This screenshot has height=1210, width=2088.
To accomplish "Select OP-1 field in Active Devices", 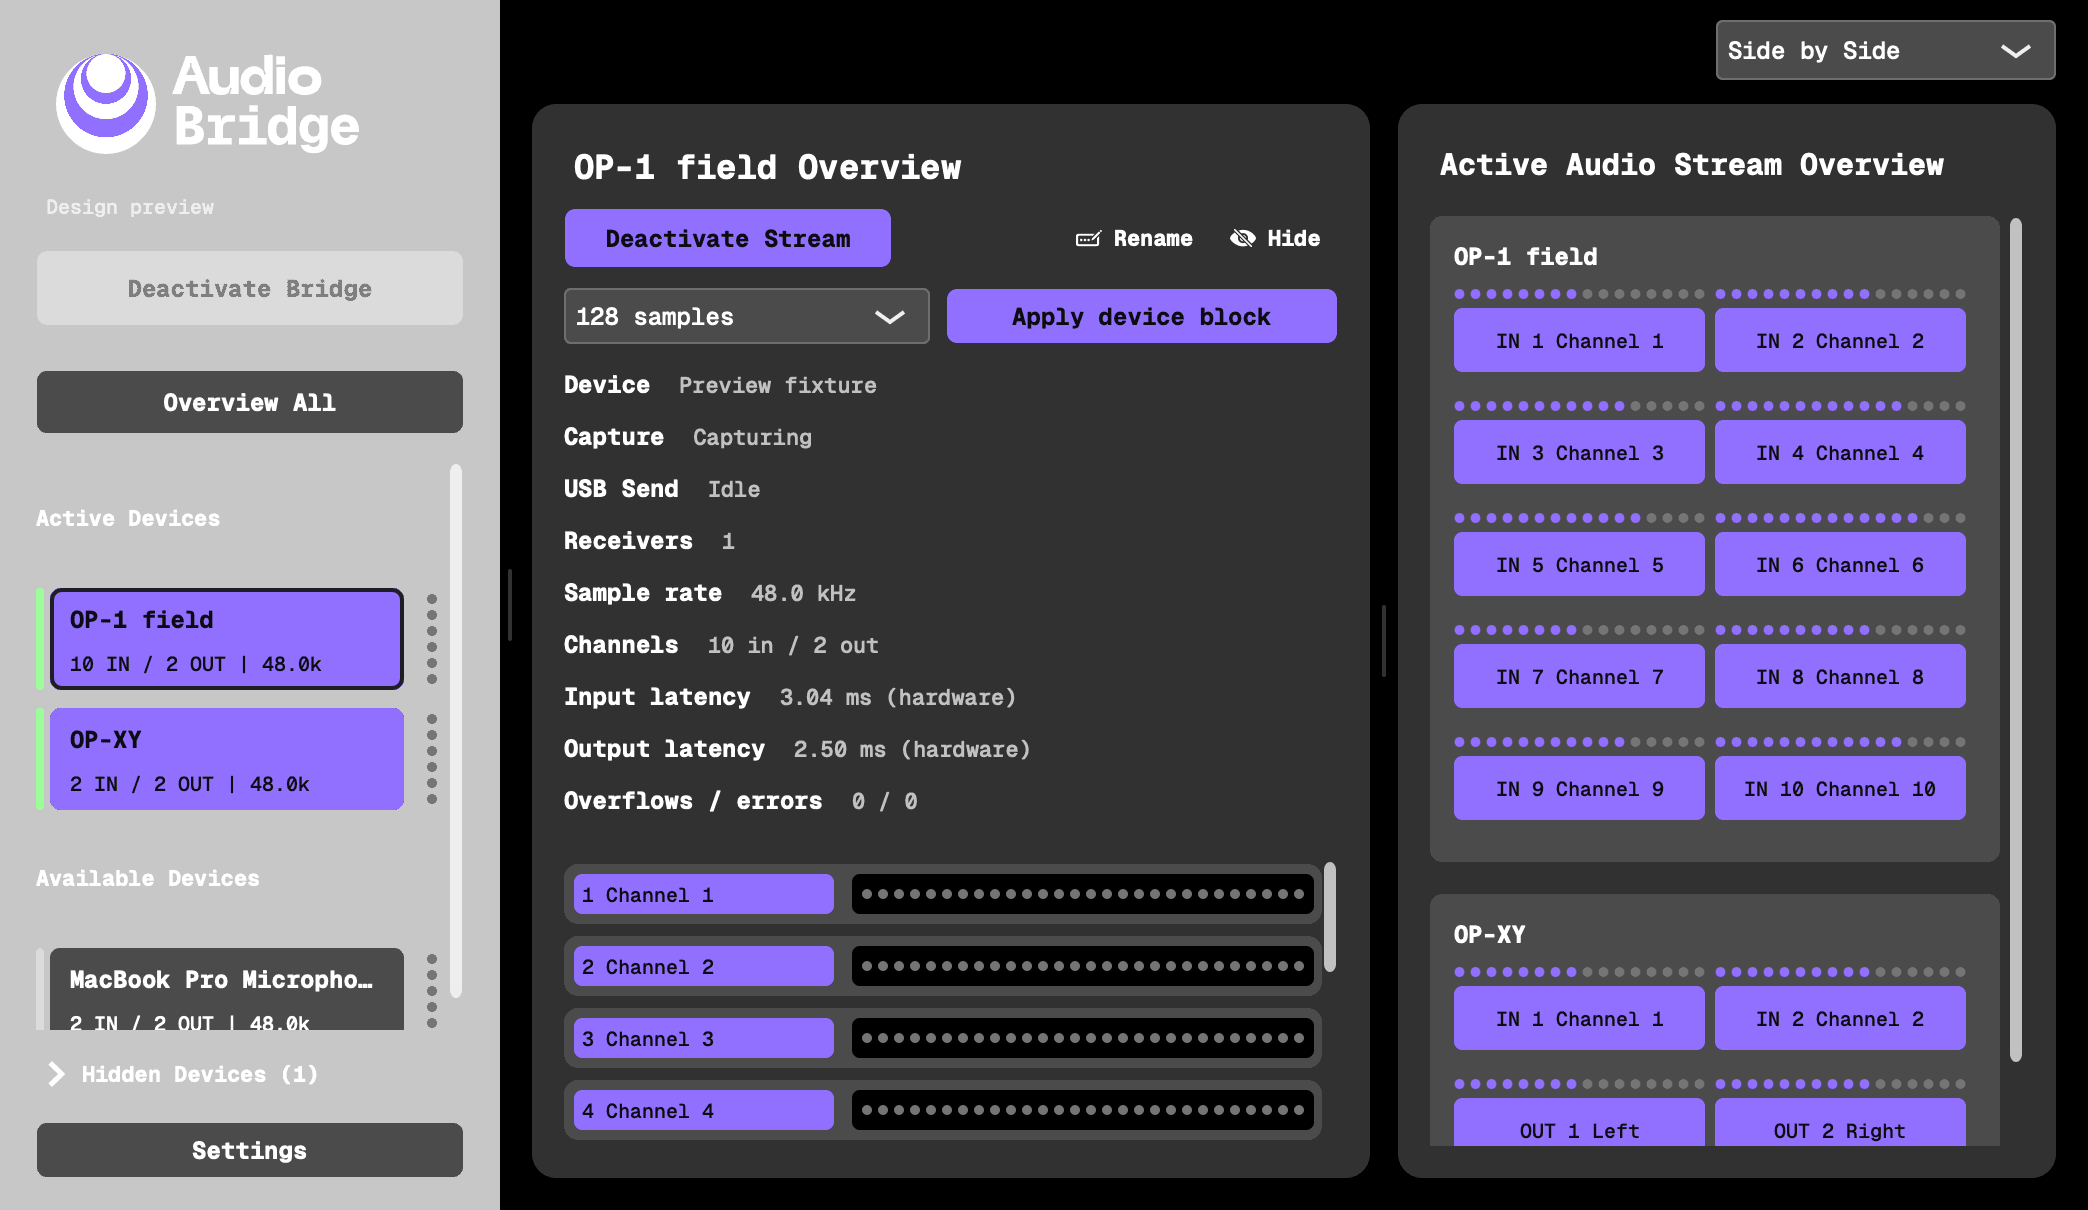I will click(227, 639).
